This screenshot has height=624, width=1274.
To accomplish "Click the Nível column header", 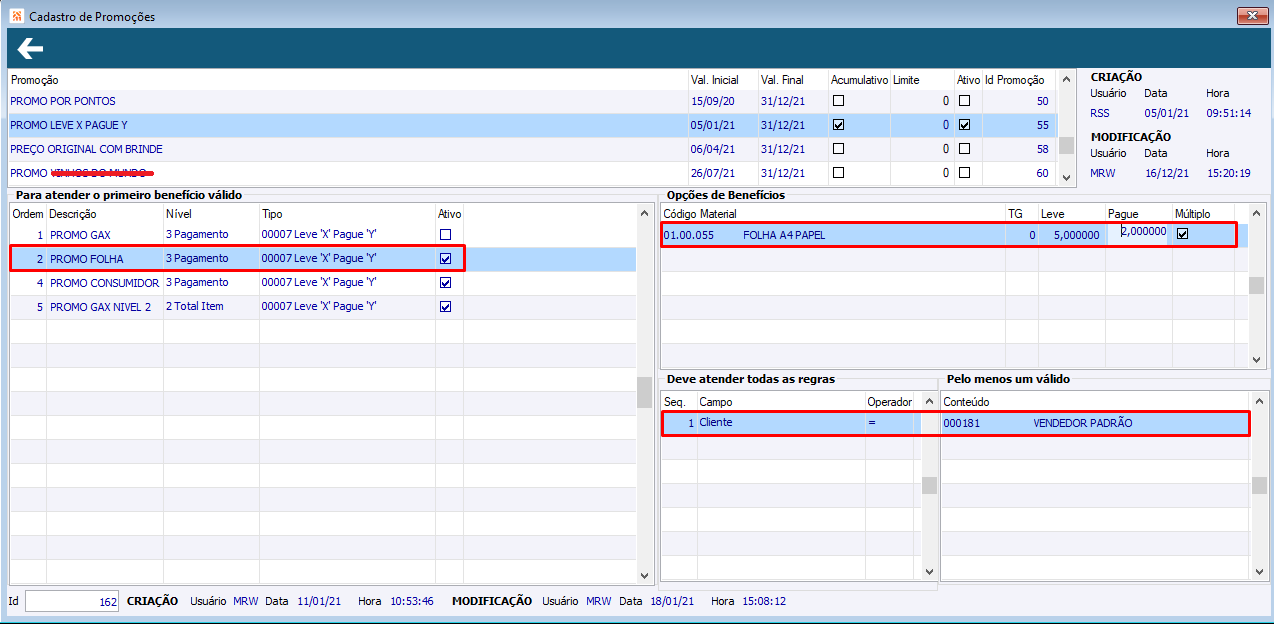I will tap(178, 214).
